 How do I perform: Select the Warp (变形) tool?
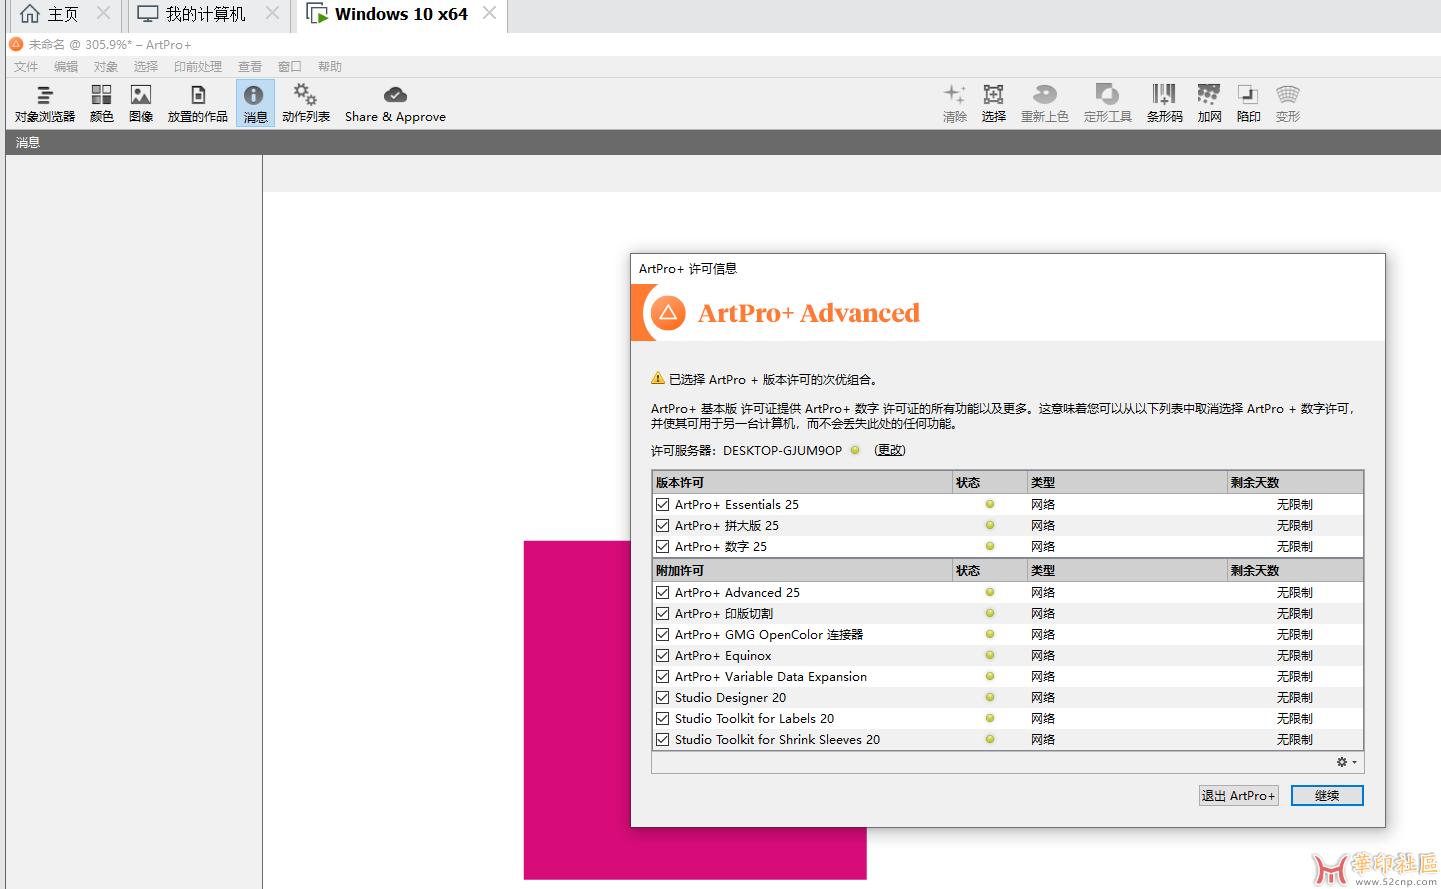(x=1288, y=104)
